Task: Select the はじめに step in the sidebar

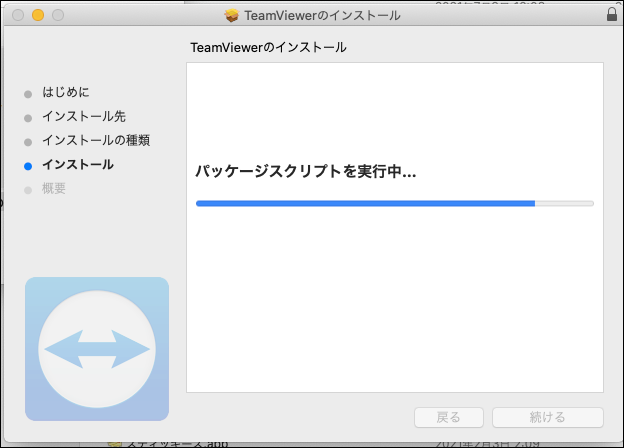Action: (x=66, y=92)
